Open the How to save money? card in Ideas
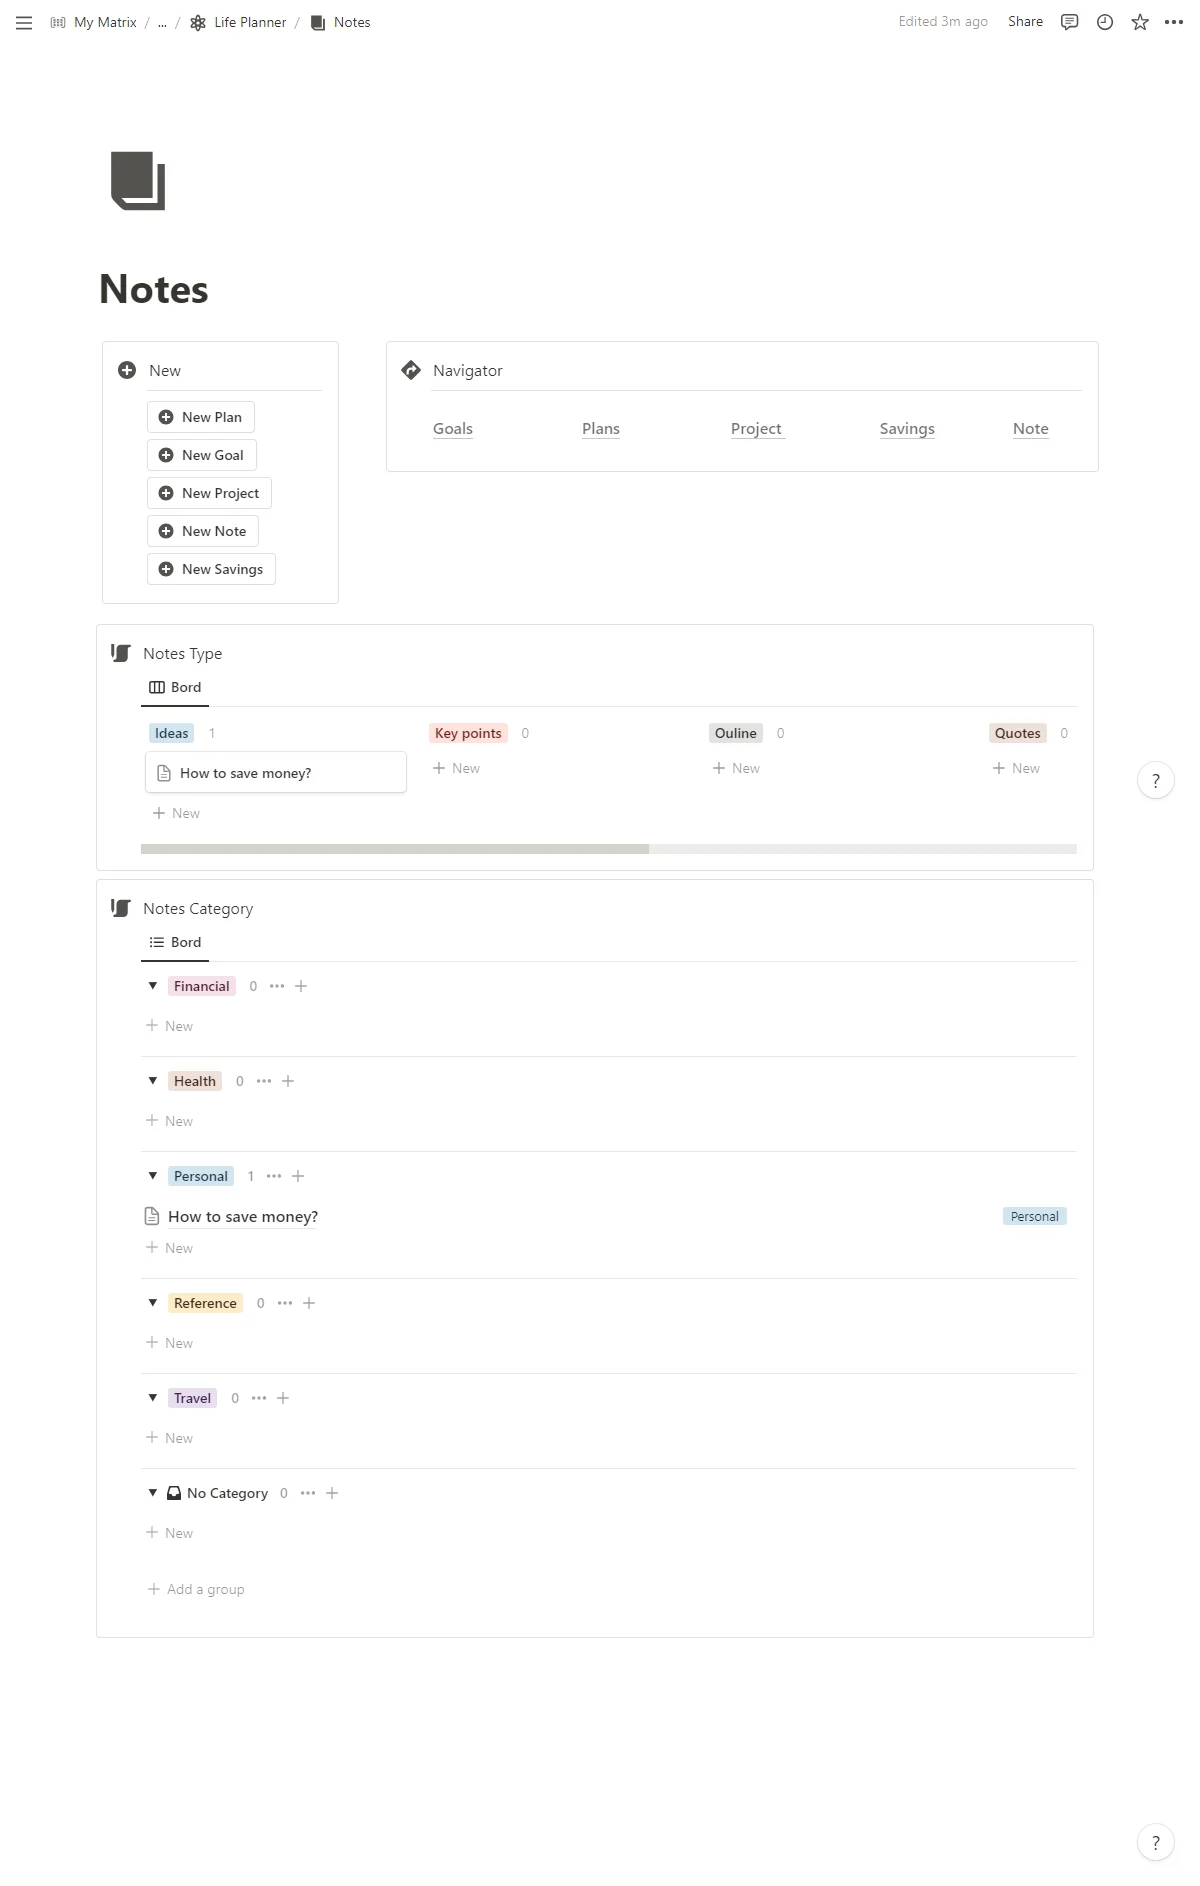 click(276, 773)
